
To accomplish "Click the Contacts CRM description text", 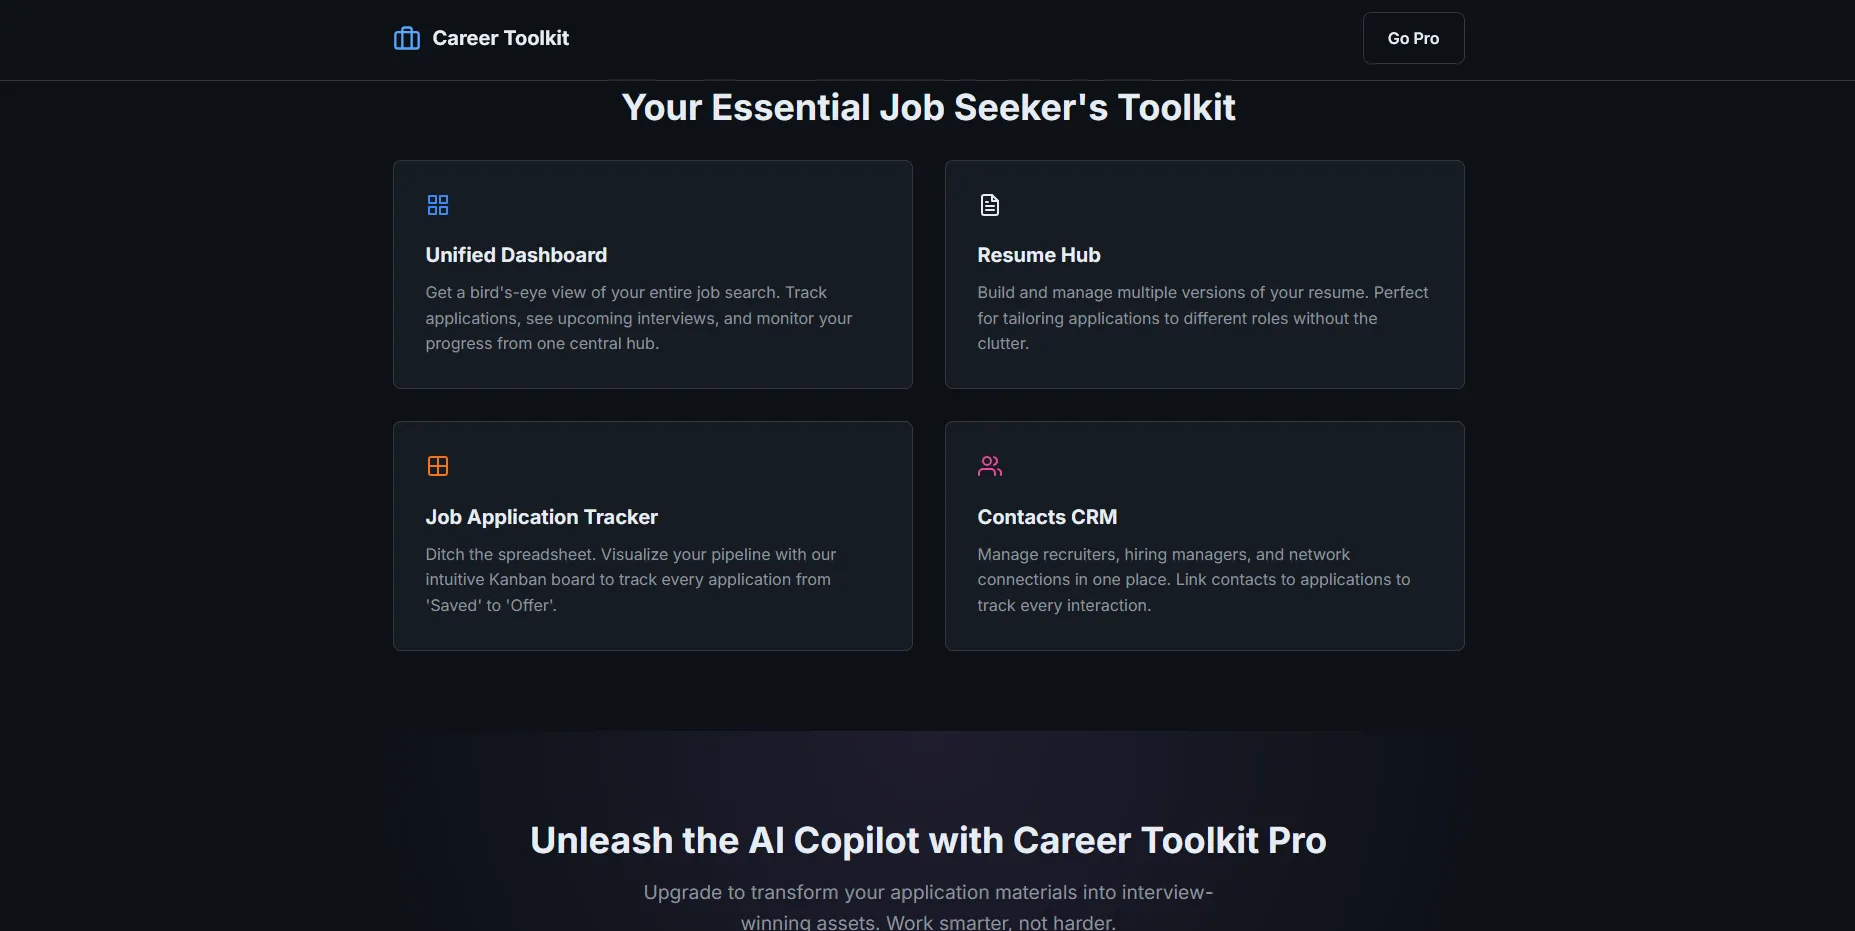I will click(1192, 580).
